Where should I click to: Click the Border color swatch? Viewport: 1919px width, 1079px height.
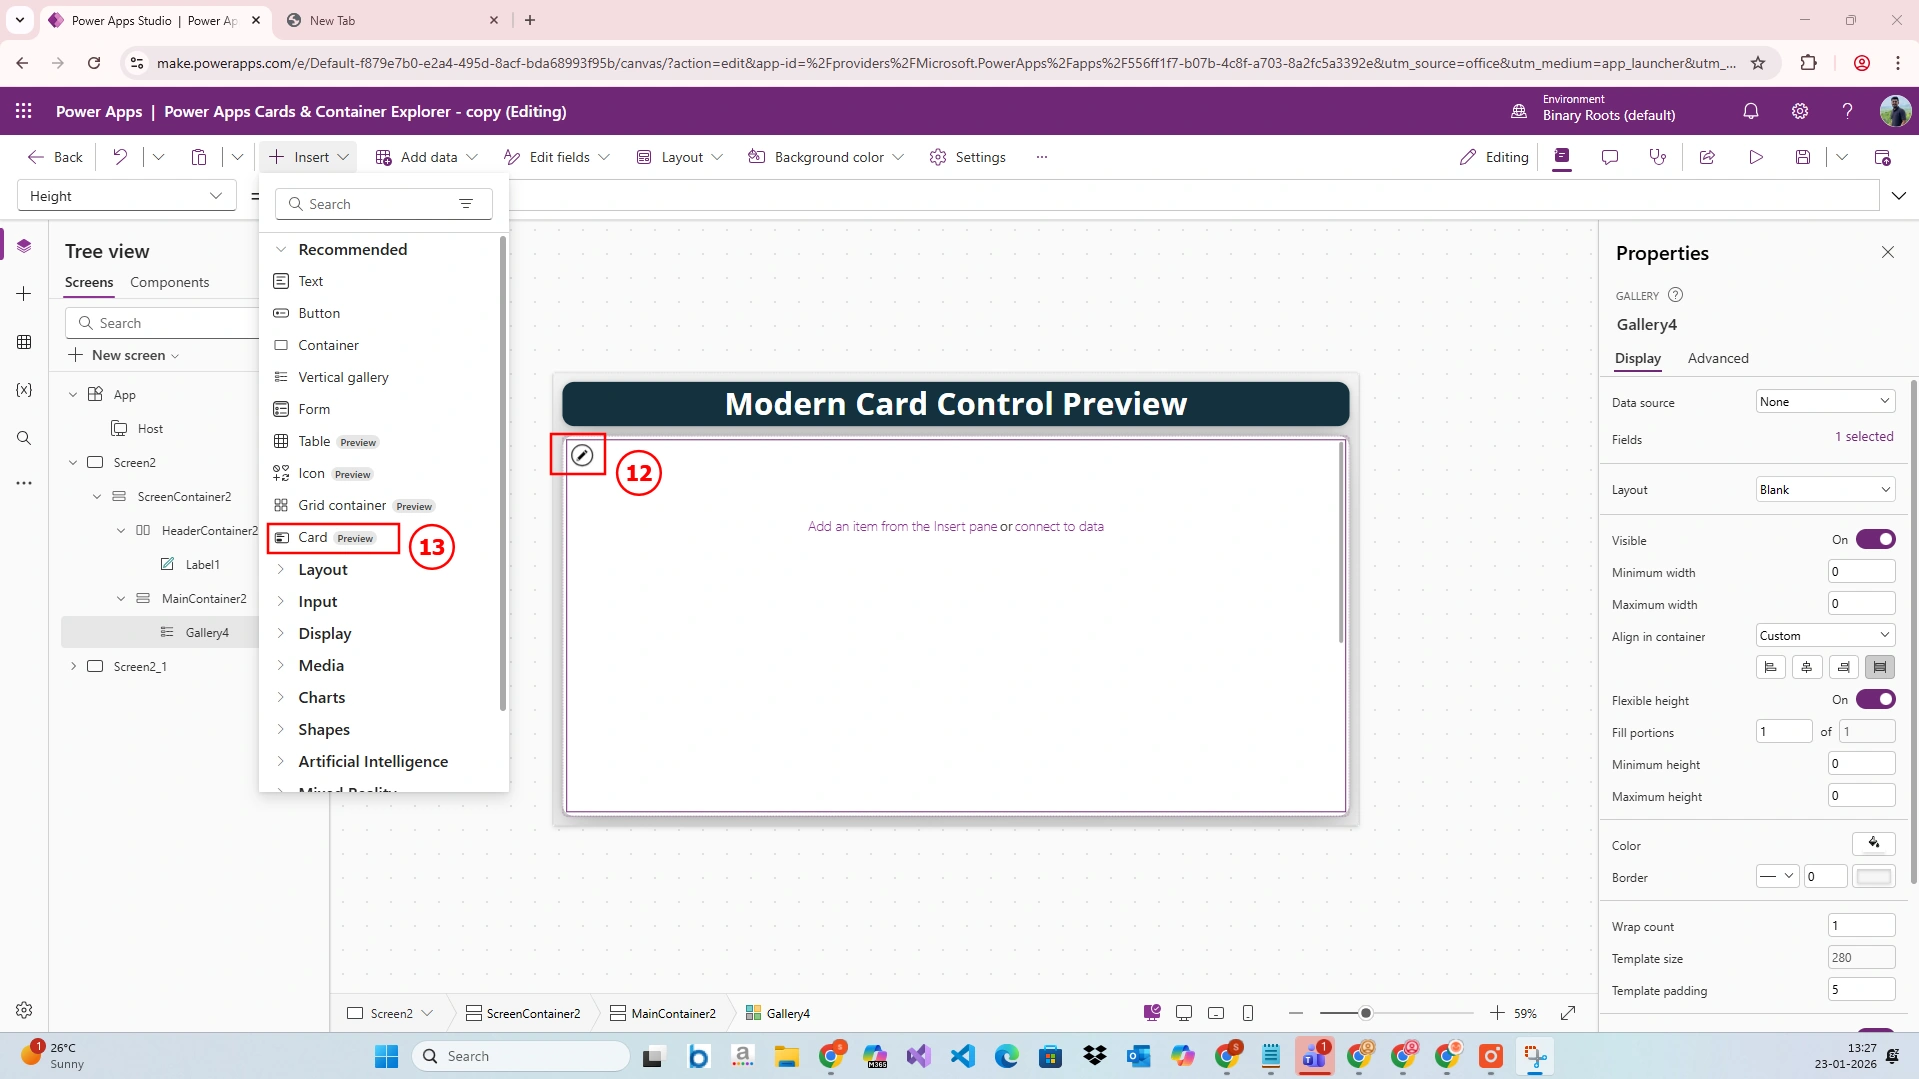[1874, 877]
